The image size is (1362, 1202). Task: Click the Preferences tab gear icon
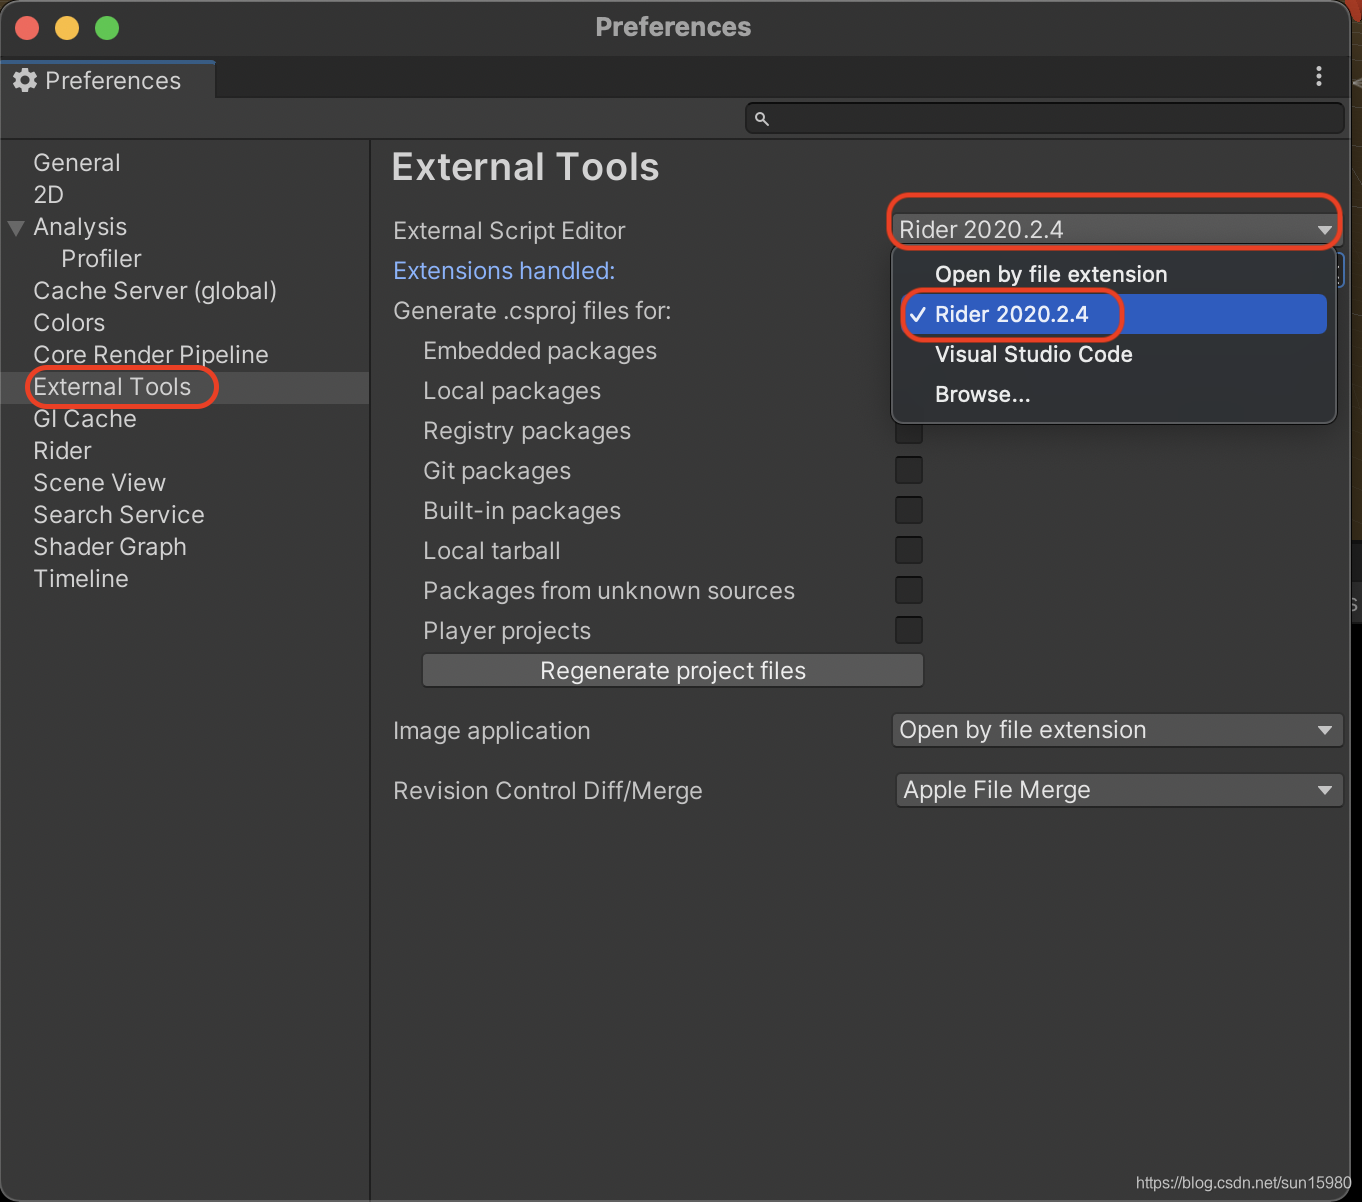click(25, 80)
